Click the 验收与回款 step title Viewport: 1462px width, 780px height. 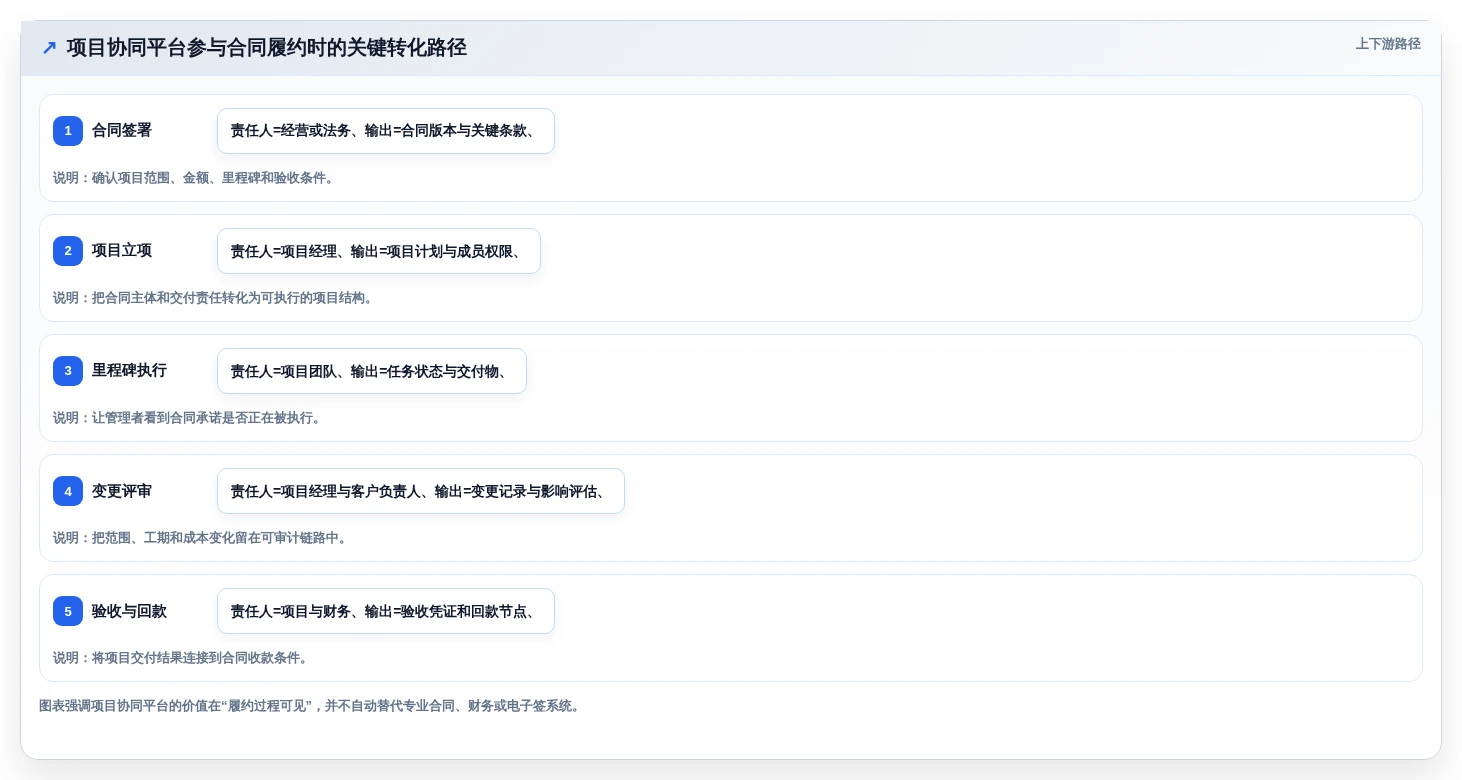(x=130, y=611)
